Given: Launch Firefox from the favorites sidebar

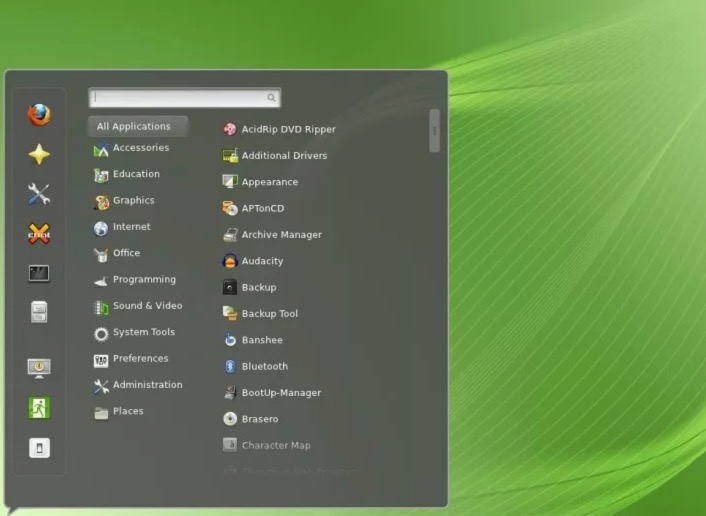Looking at the screenshot, I should point(39,114).
